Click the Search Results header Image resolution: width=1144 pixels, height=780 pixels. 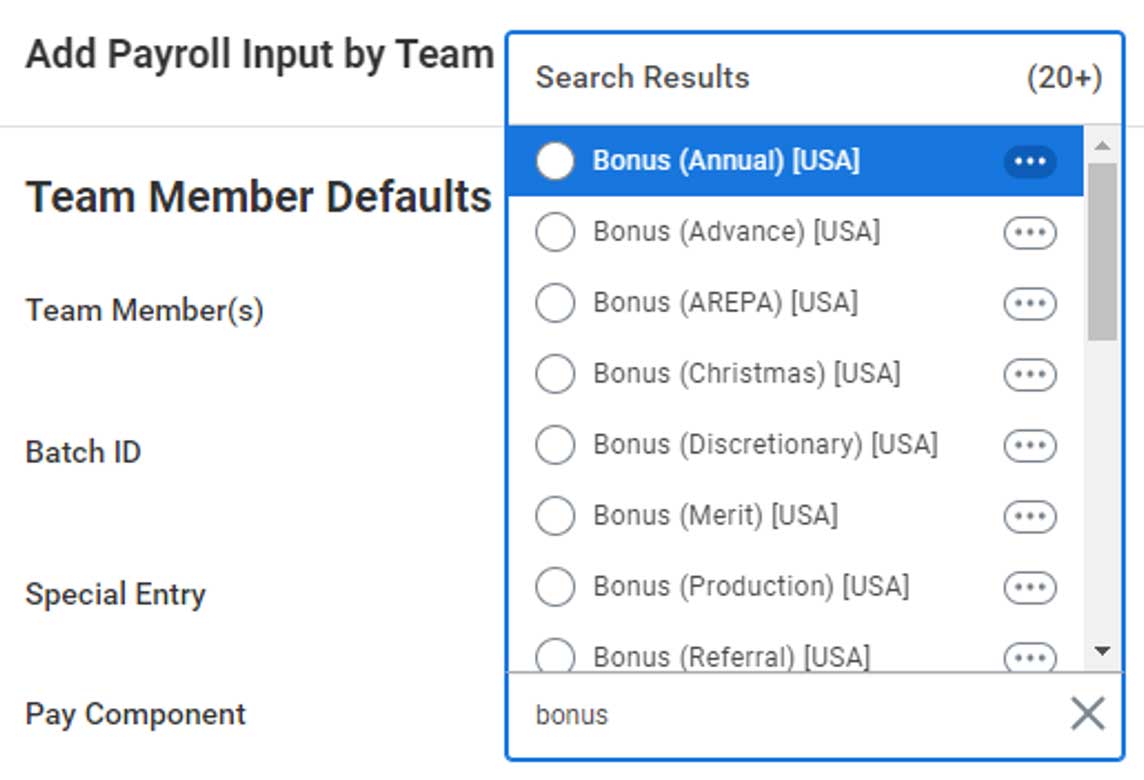coord(642,78)
